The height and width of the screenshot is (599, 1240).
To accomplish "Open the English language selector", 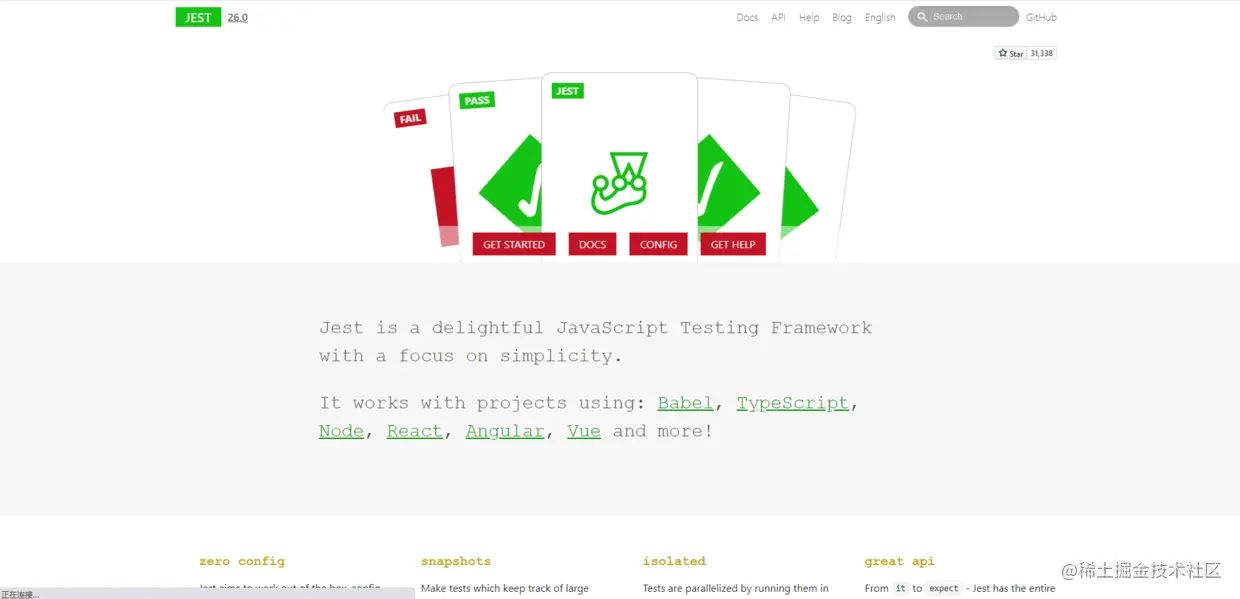I will pyautogui.click(x=880, y=17).
